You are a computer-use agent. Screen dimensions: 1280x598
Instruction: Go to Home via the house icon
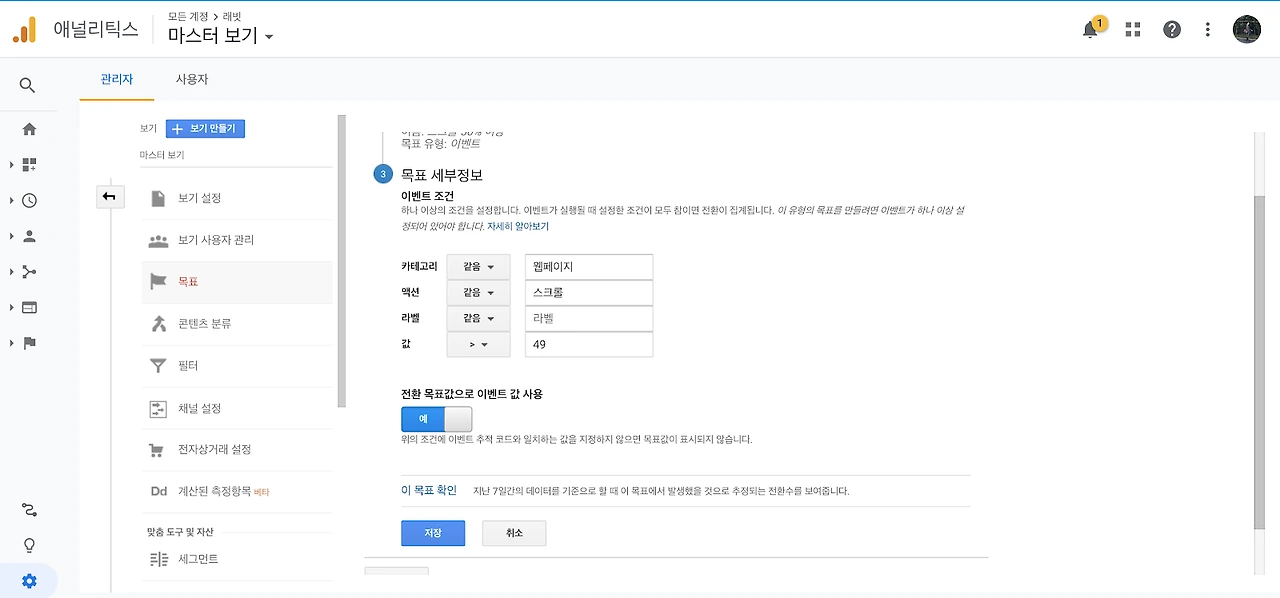[x=29, y=129]
